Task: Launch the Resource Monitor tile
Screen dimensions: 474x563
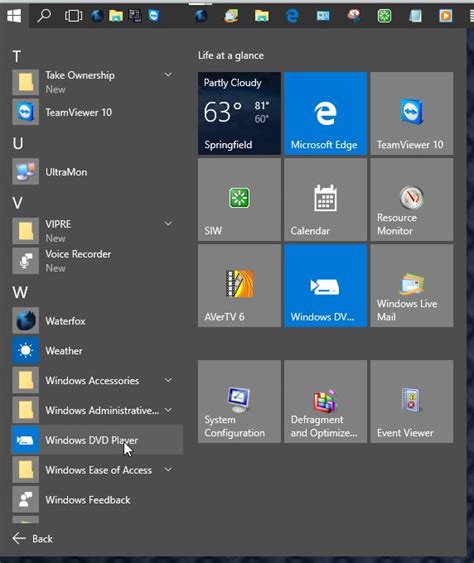Action: [412, 199]
